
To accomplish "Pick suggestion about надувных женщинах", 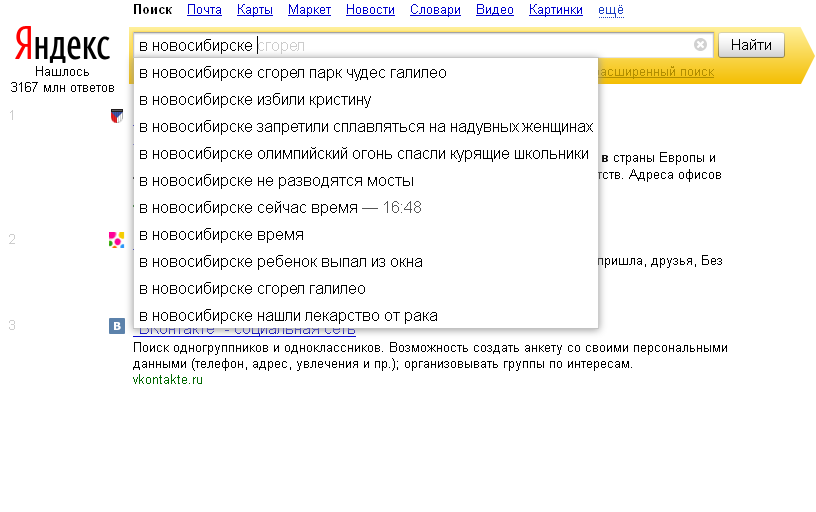I will pyautogui.click(x=366, y=126).
